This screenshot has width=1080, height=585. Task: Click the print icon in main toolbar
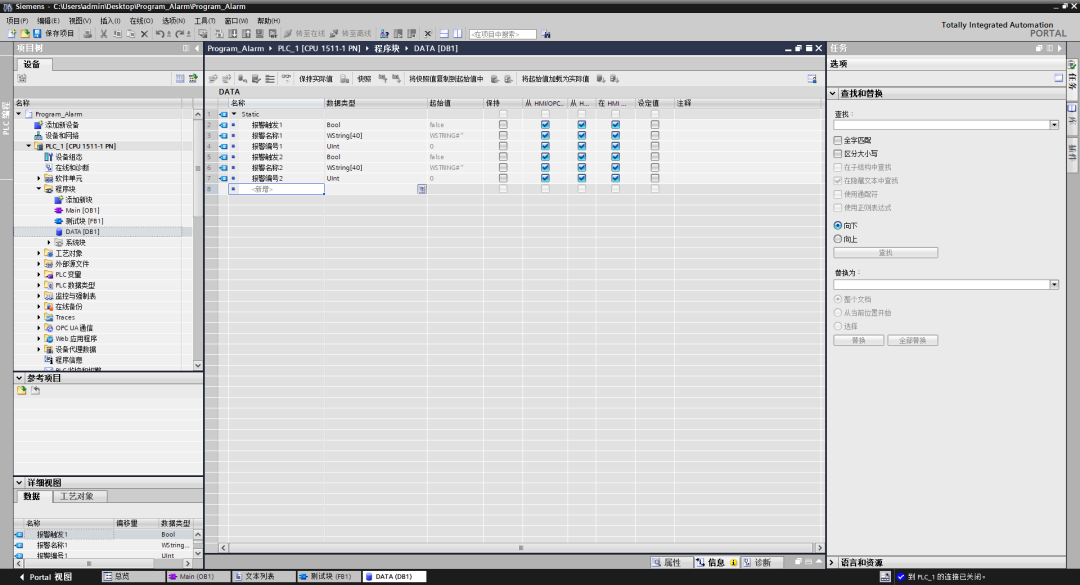pyautogui.click(x=87, y=34)
